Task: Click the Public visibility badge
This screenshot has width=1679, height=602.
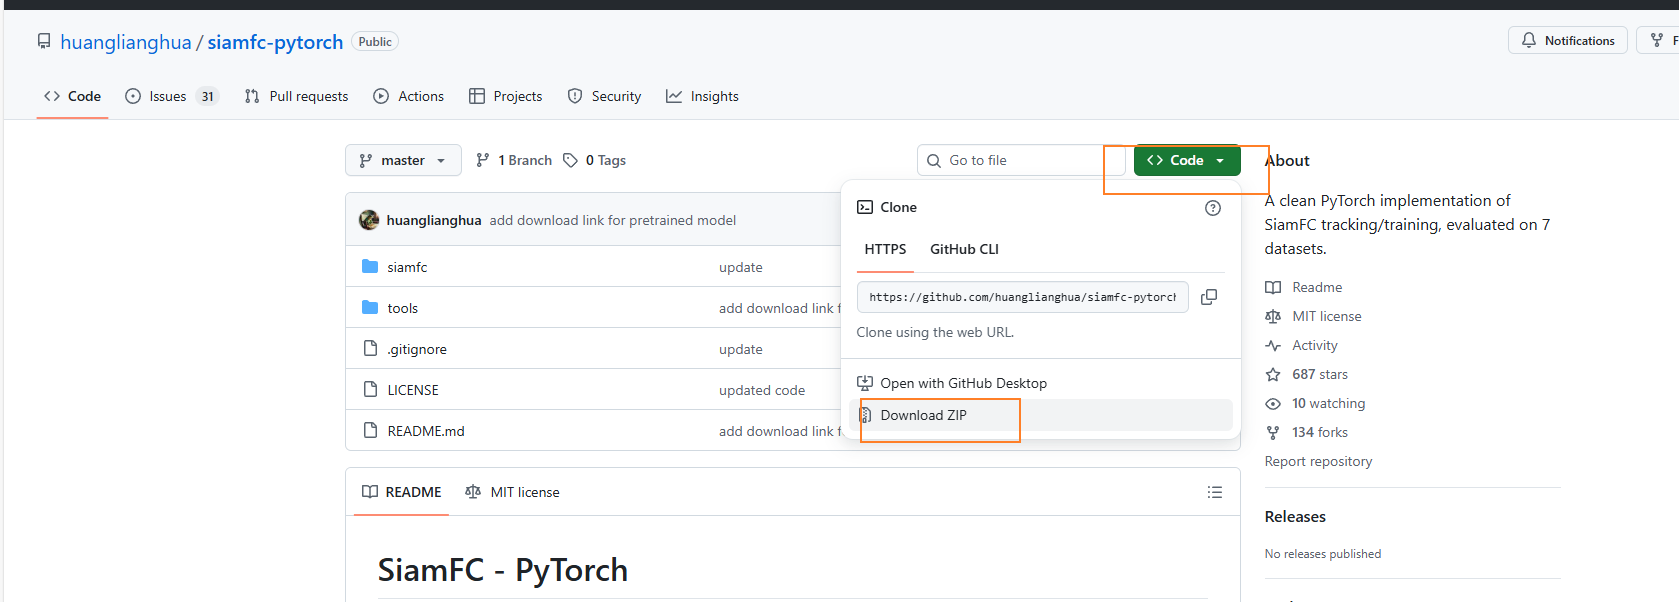Action: [x=375, y=42]
